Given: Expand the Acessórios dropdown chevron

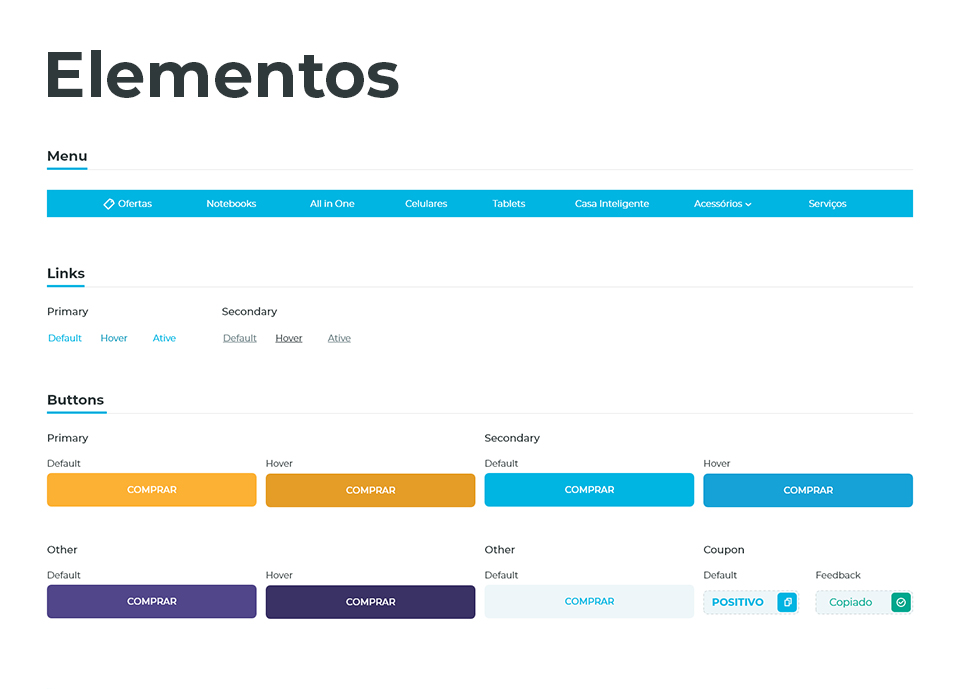Looking at the screenshot, I should (748, 204).
